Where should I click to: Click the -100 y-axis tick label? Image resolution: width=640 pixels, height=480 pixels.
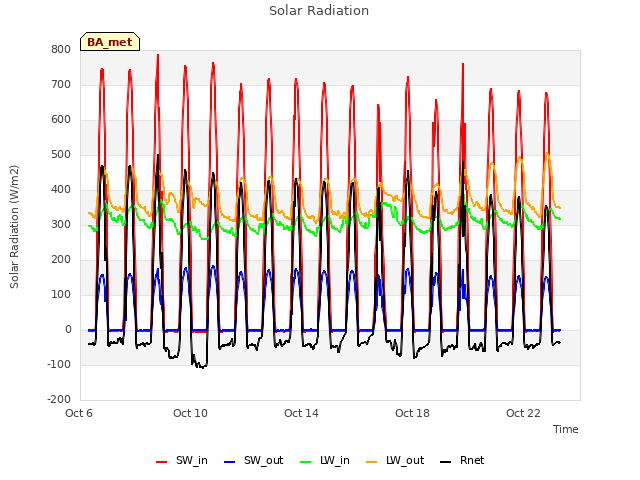point(59,364)
